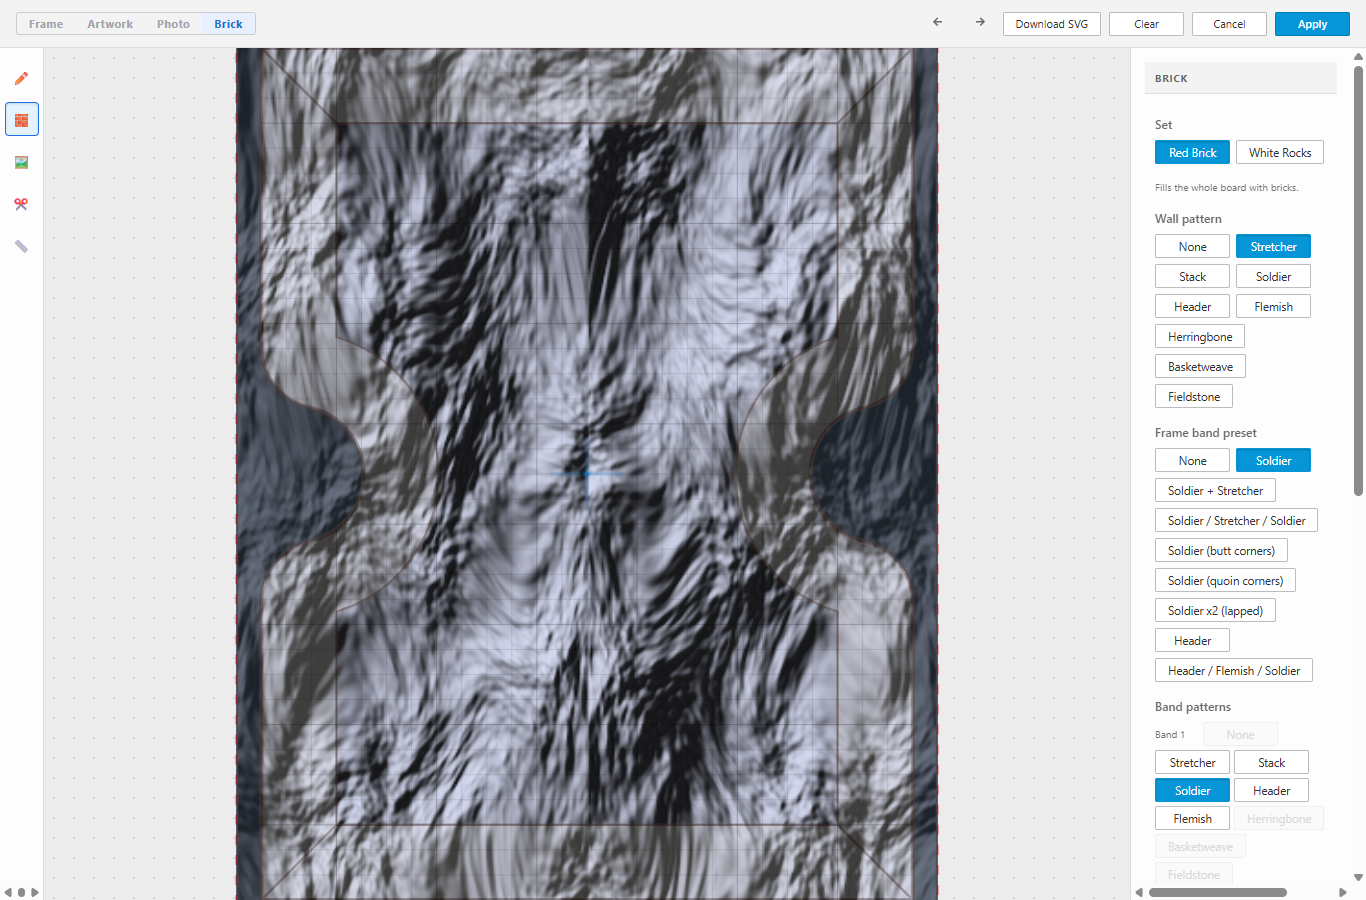The height and width of the screenshot is (900, 1366).
Task: Click the Clear button
Action: tap(1147, 24)
